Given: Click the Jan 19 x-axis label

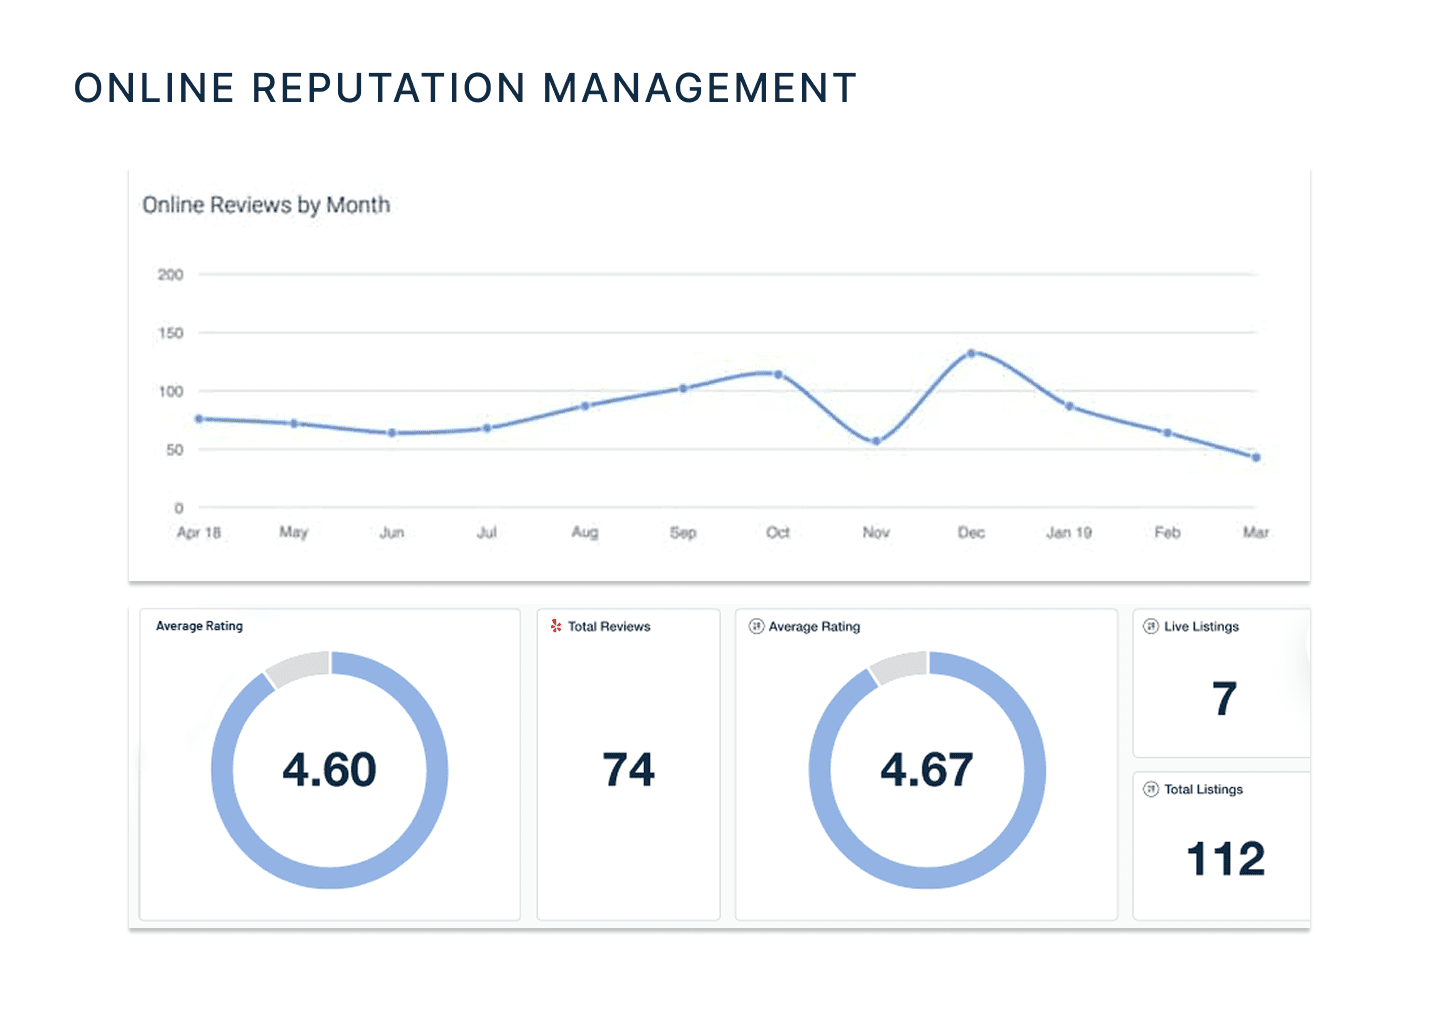Looking at the screenshot, I should point(1068,533).
